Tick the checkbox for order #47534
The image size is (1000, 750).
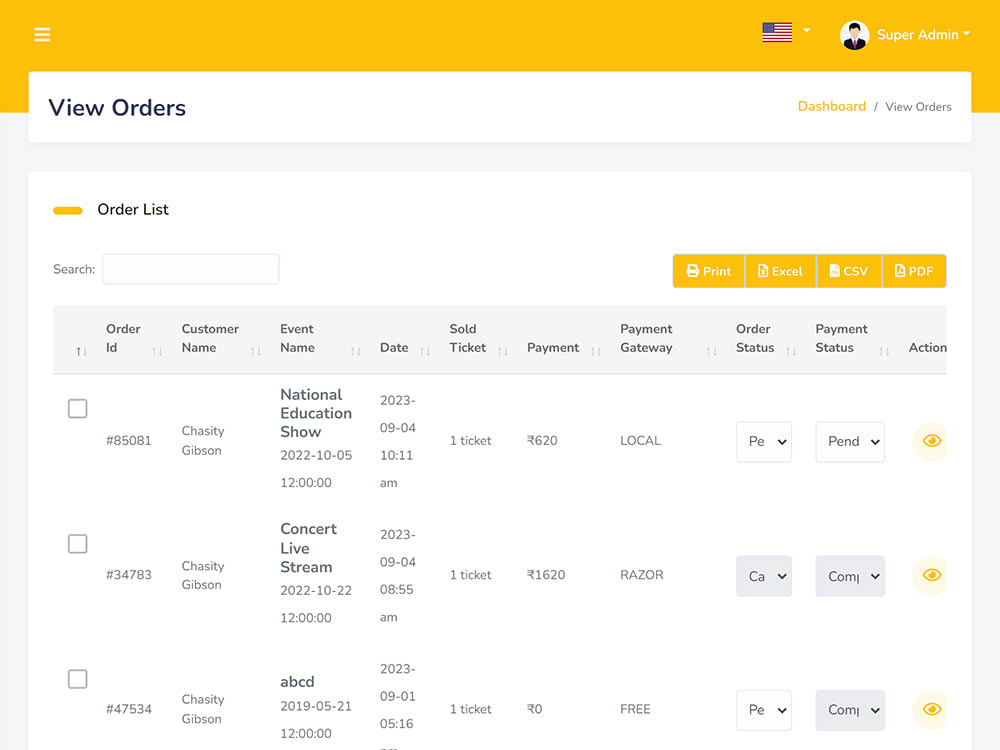[x=78, y=679]
